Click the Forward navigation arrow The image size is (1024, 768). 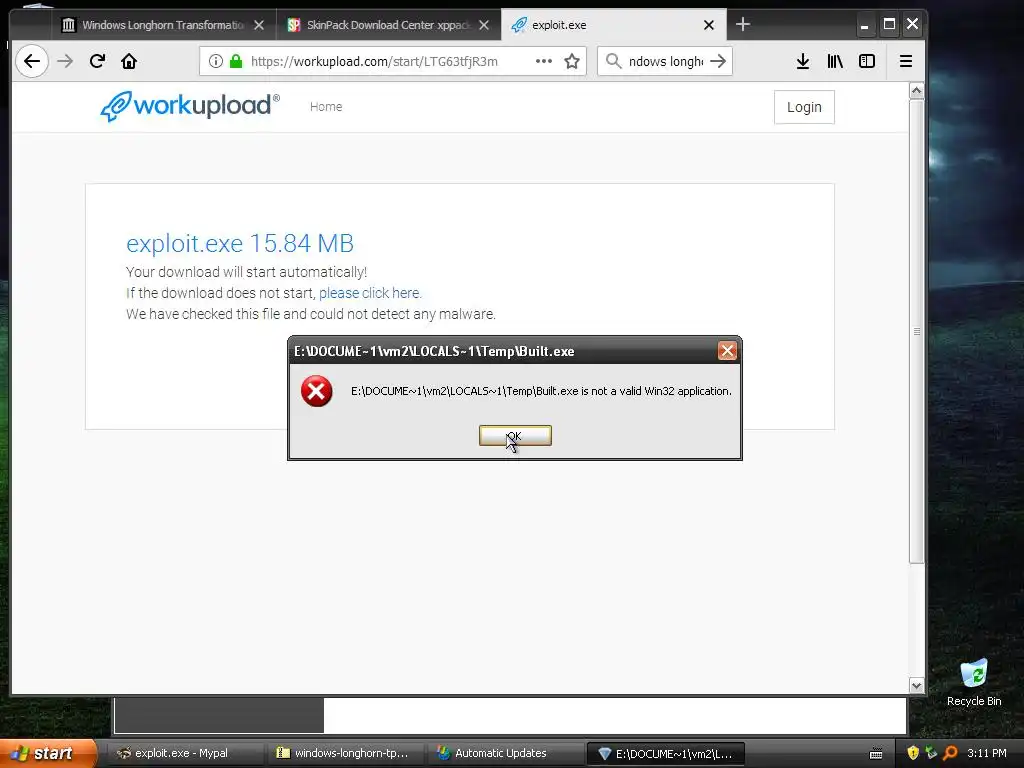65,61
